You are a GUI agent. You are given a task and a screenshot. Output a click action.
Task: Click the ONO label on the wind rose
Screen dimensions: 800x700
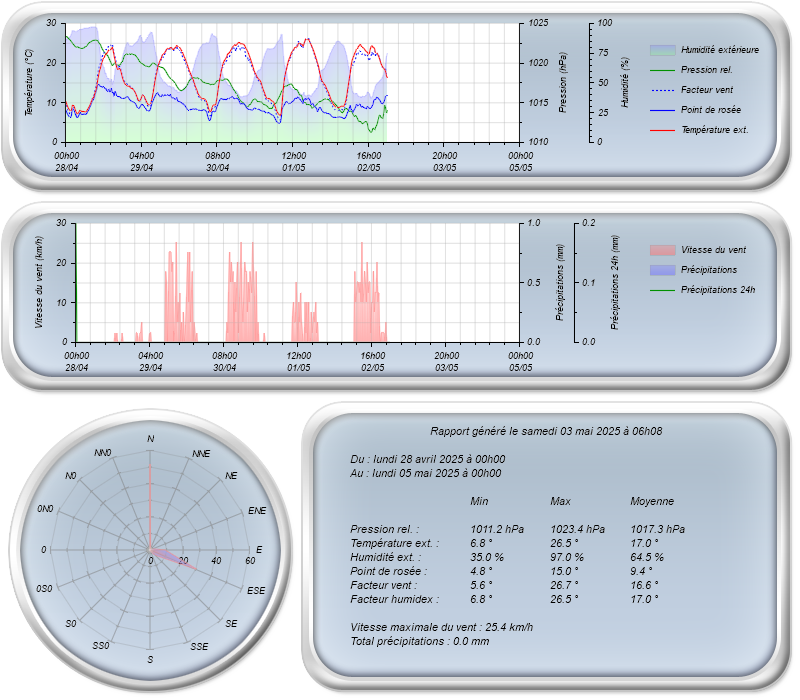45,509
